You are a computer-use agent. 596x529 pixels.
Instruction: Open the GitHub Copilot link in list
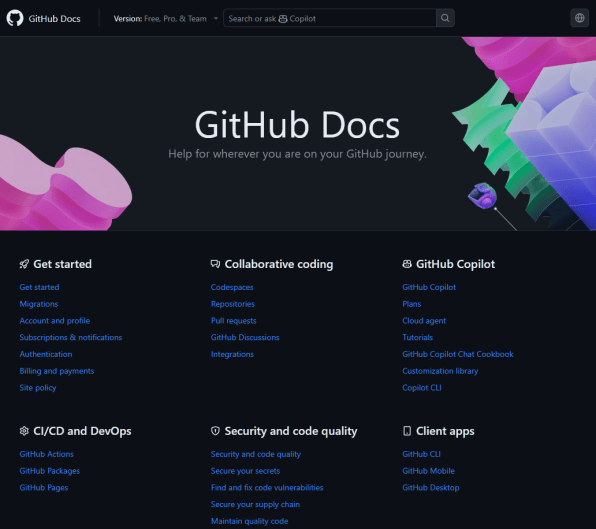(x=429, y=287)
